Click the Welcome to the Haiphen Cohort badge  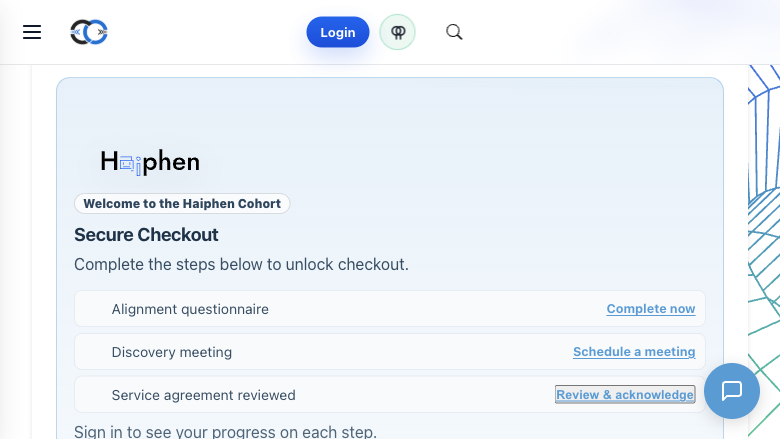pos(182,204)
